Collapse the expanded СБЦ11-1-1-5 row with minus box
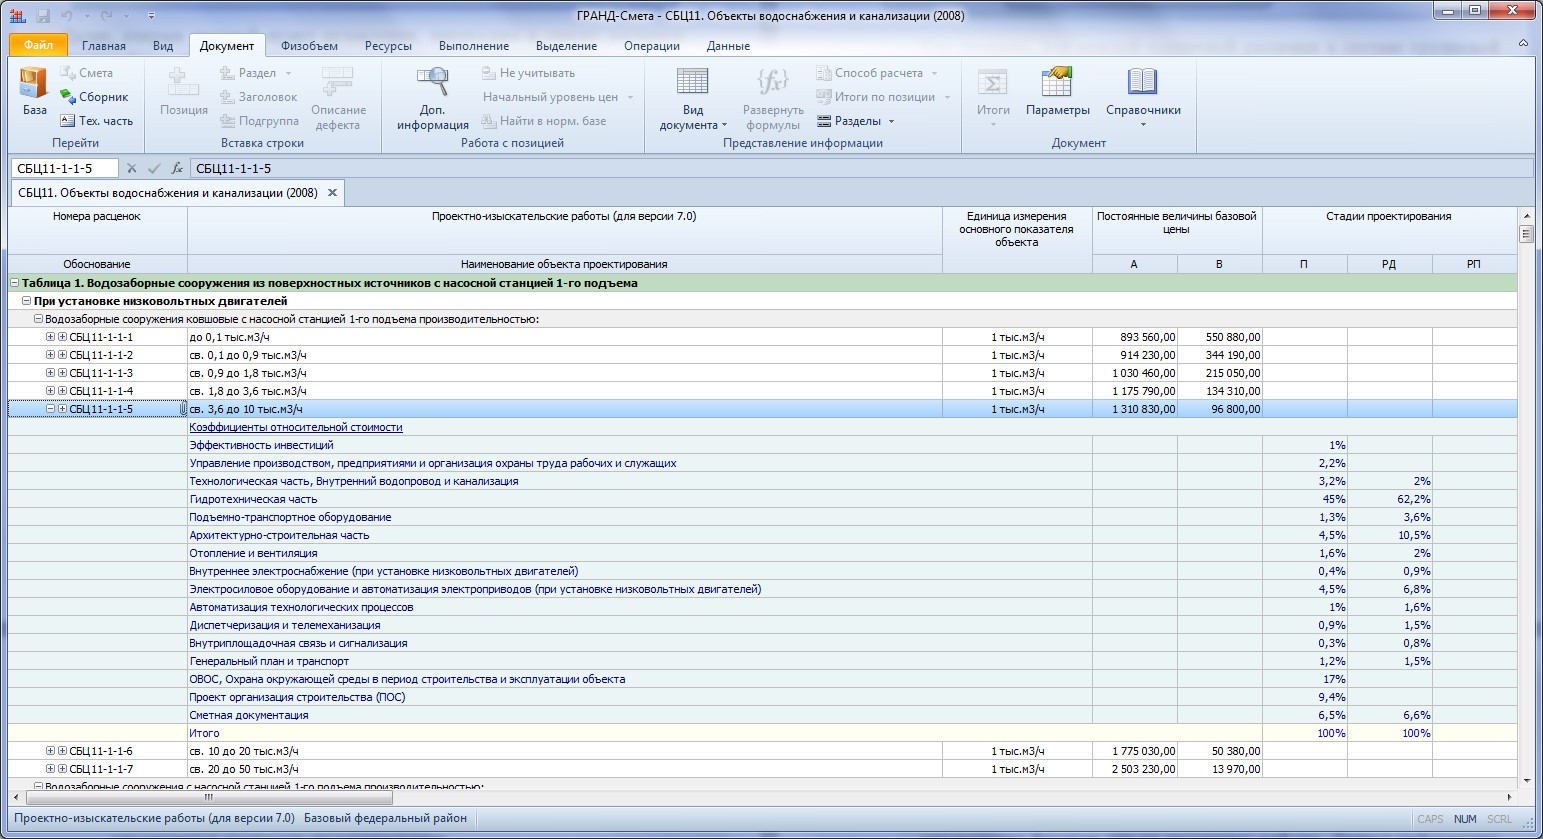Viewport: 1543px width, 839px height. (x=51, y=409)
